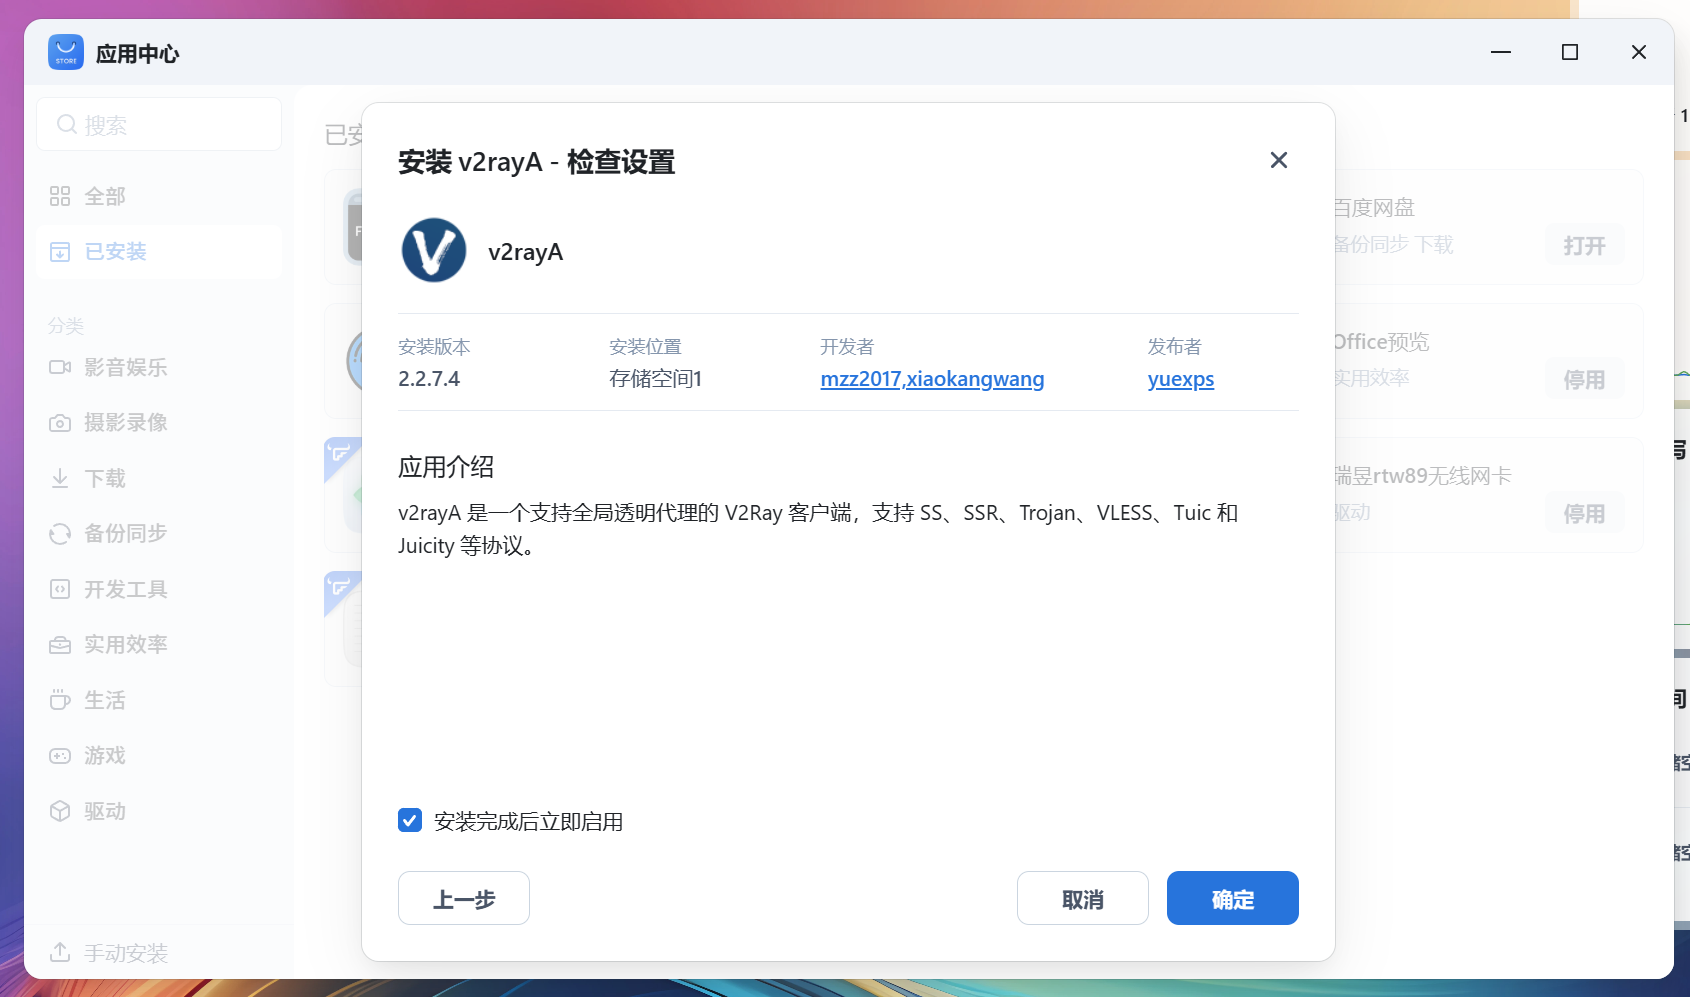Switch to the 已安装 tab

pyautogui.click(x=110, y=251)
